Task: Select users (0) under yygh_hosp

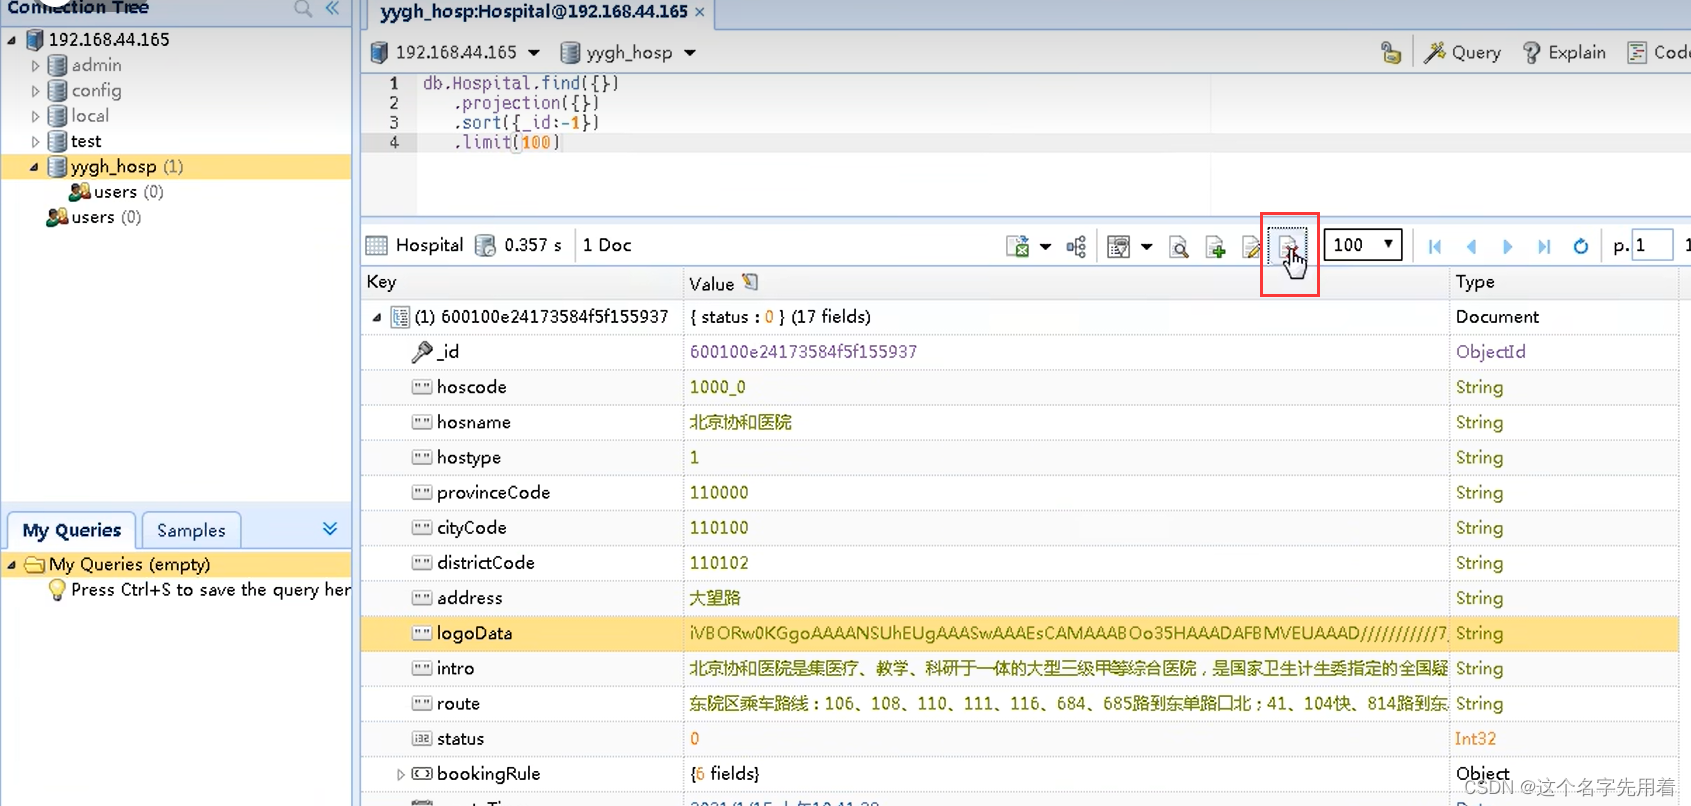Action: click(116, 192)
